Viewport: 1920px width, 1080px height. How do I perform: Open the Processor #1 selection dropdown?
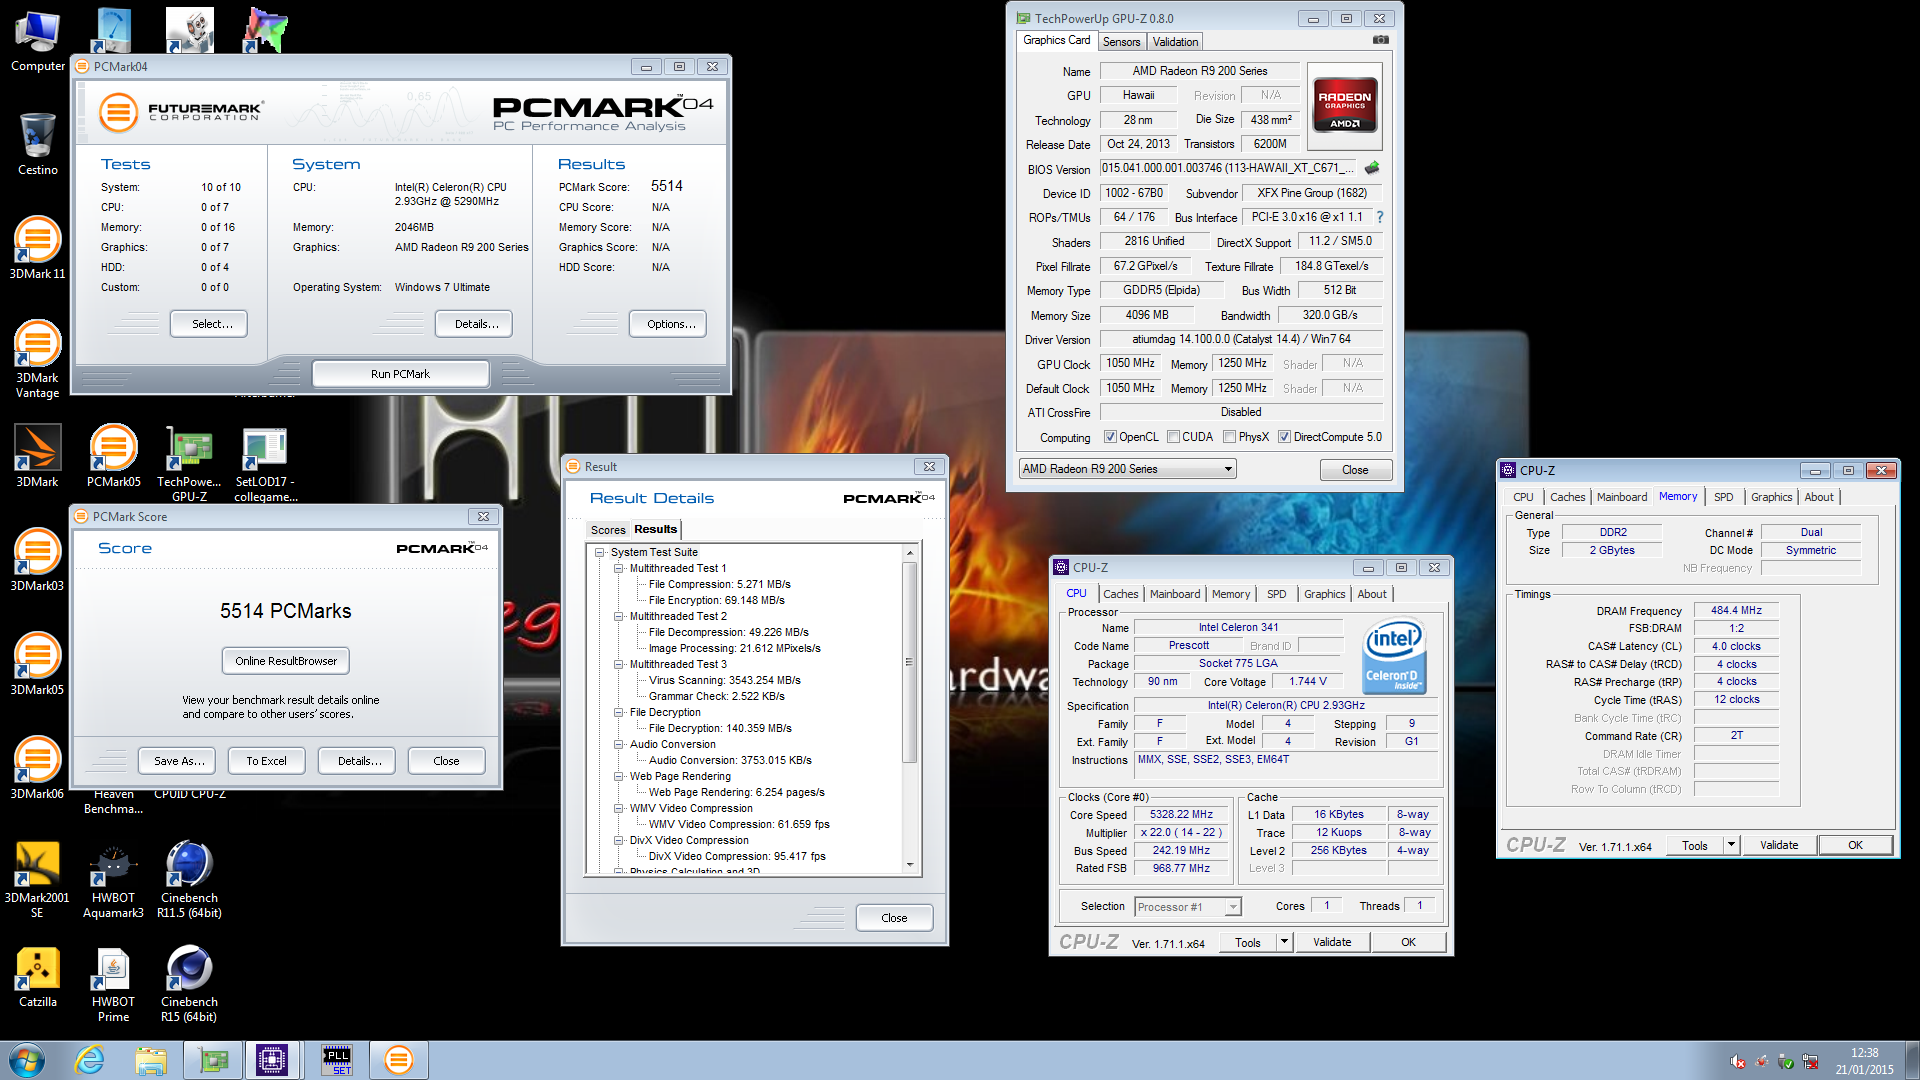tap(1187, 907)
